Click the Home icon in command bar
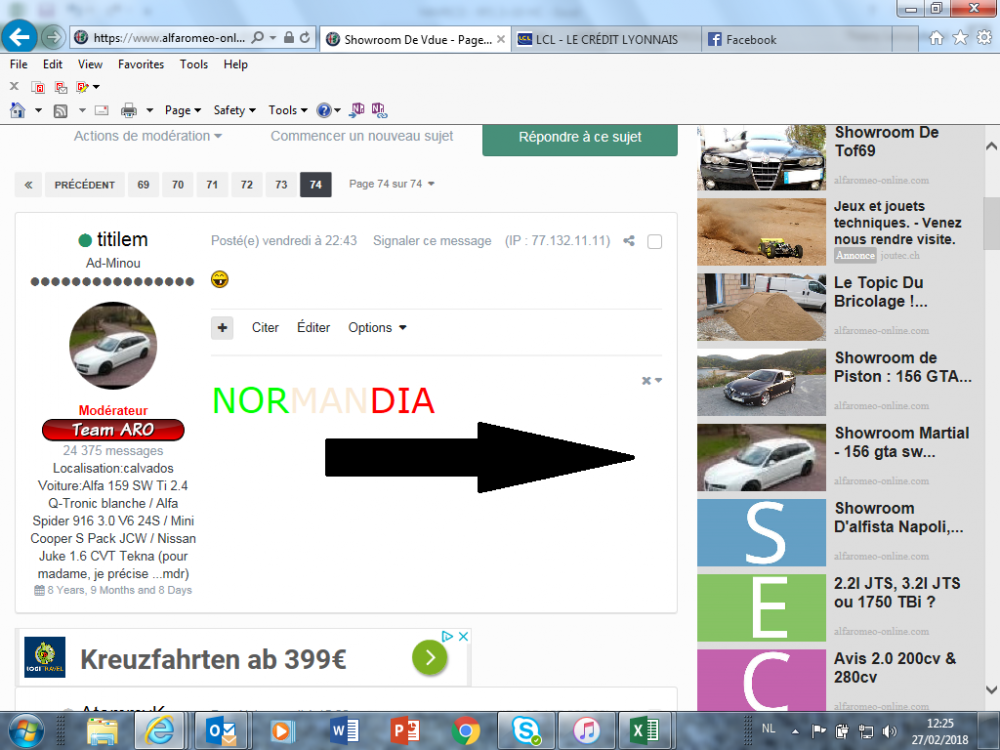Screen dimensions: 1000x750 pos(17,110)
